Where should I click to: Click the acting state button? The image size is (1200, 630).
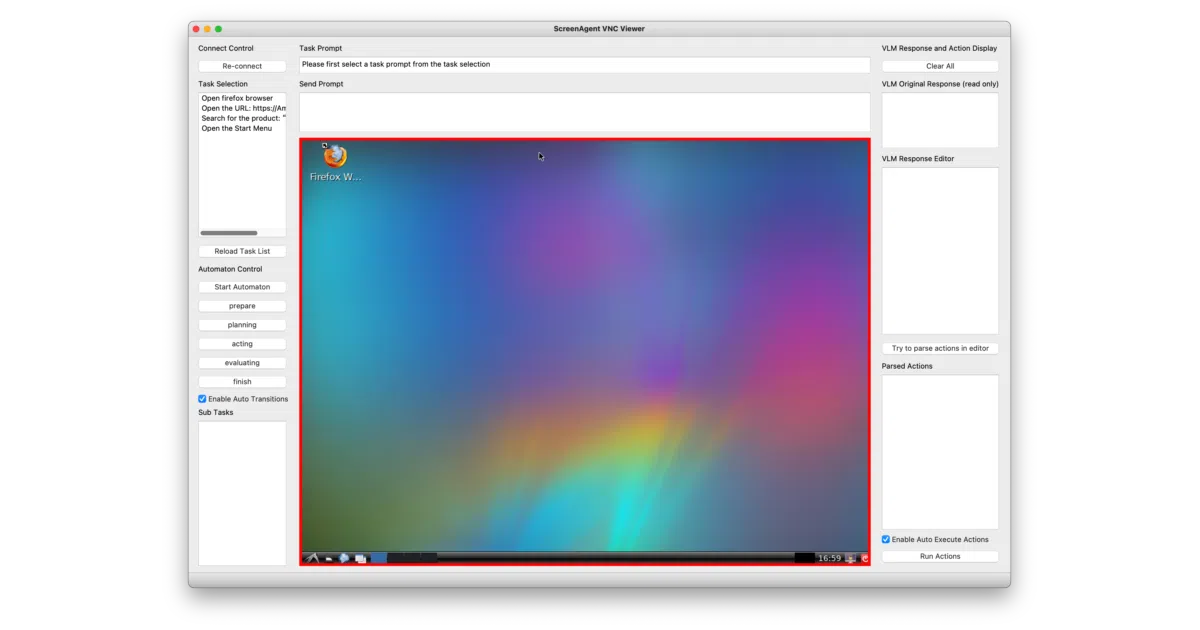(x=242, y=344)
